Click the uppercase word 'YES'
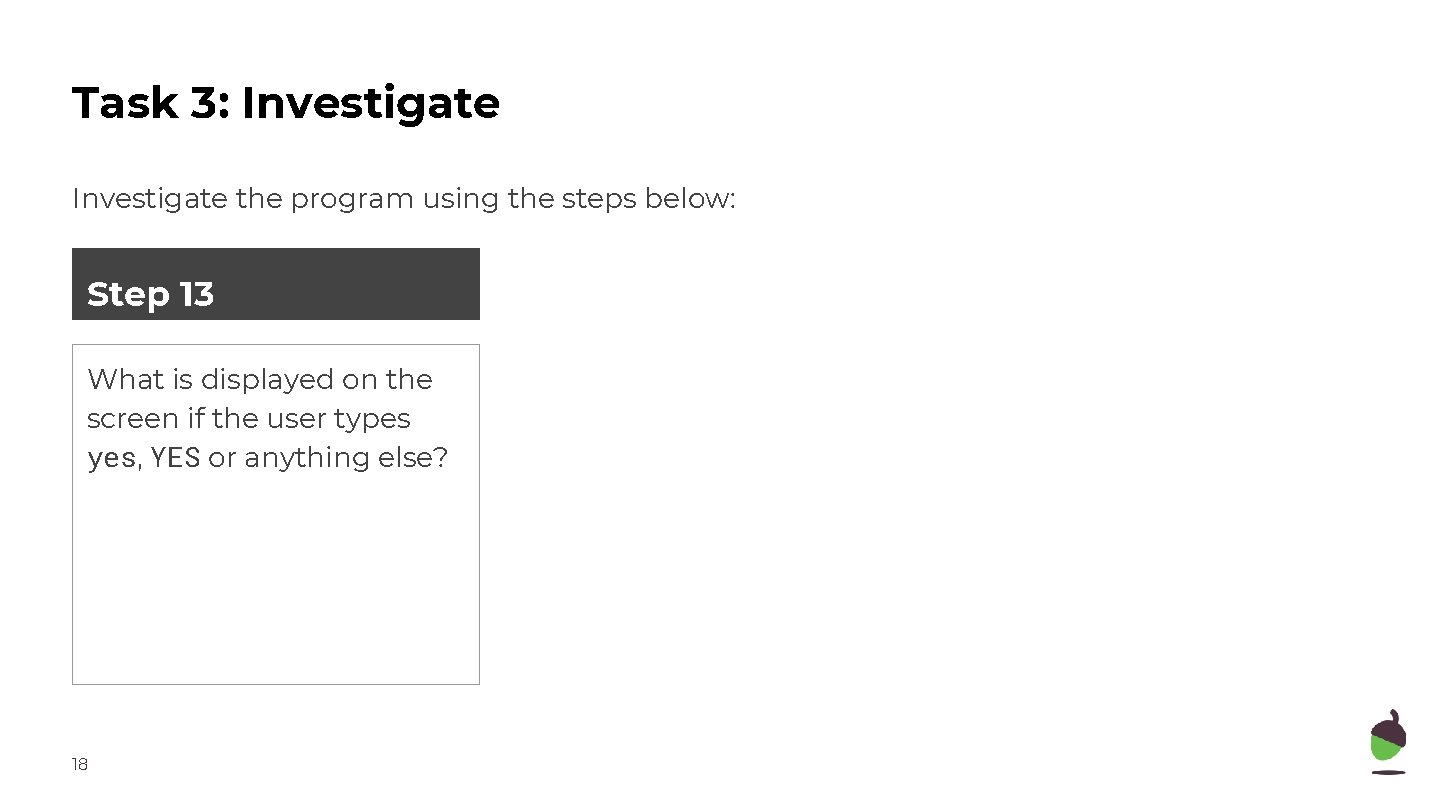Image resolution: width=1440 pixels, height=810 pixels. 176,458
